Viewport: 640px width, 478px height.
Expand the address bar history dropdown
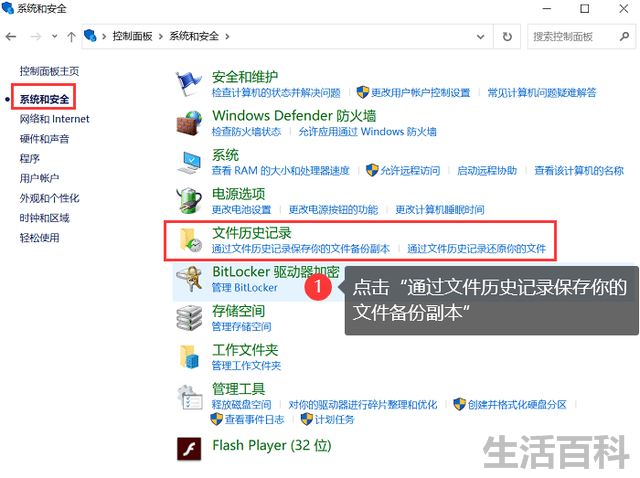pyautogui.click(x=481, y=37)
